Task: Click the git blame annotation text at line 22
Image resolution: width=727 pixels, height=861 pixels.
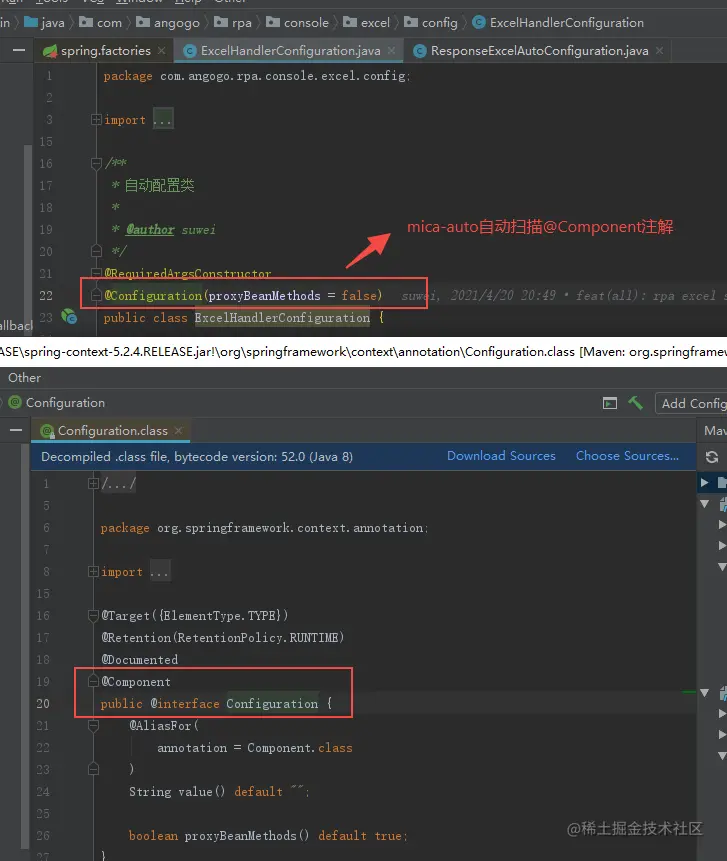Action: coord(563,295)
